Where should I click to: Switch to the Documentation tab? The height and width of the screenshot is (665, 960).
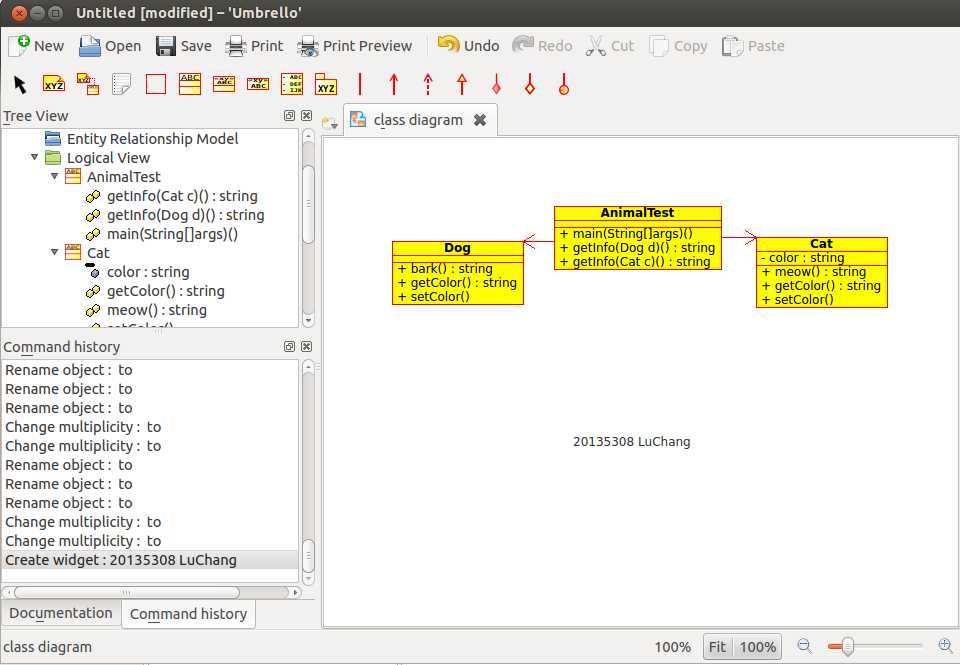click(61, 613)
